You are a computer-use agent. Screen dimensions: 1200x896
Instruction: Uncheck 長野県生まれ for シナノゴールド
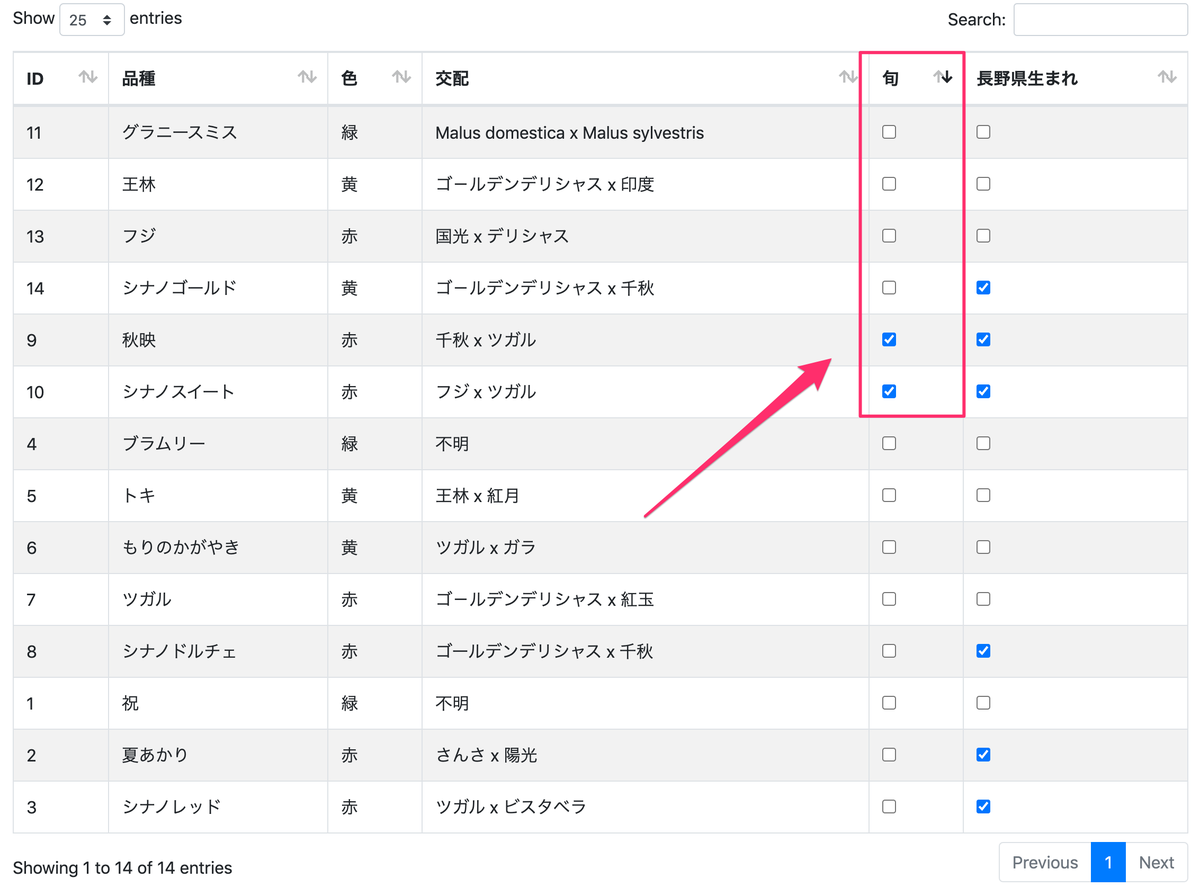click(982, 287)
